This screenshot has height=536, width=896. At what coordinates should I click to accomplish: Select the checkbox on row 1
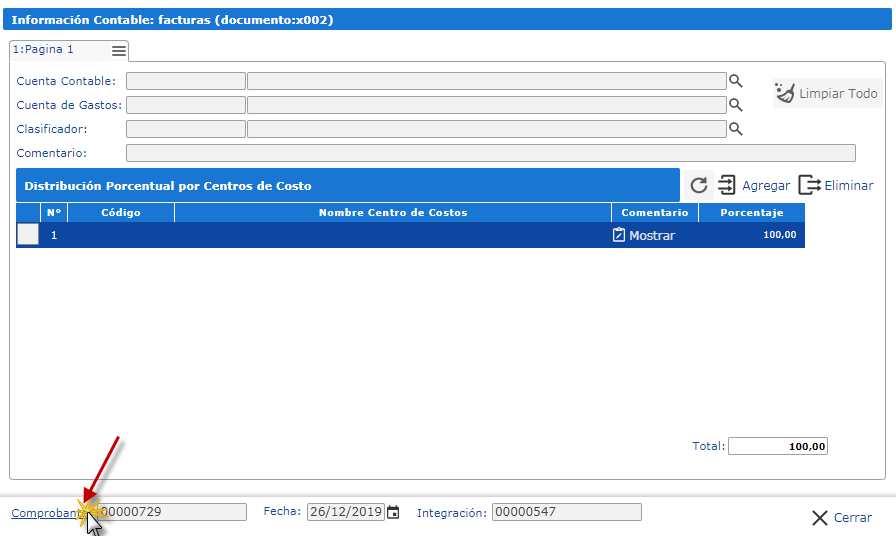click(x=28, y=235)
